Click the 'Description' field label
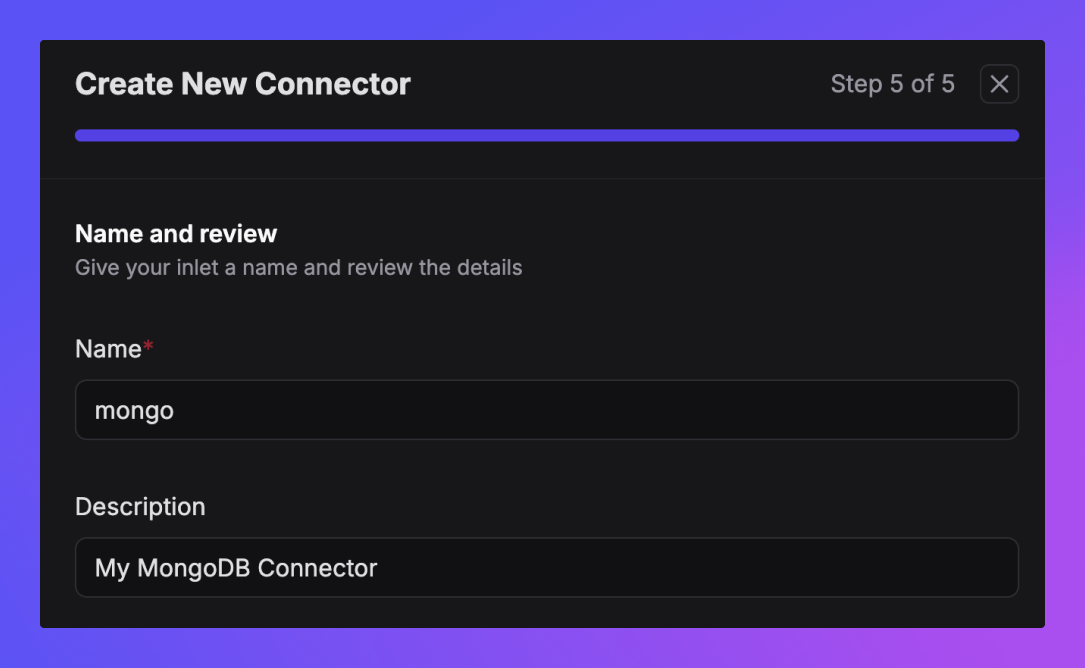This screenshot has height=668, width=1085. point(140,507)
